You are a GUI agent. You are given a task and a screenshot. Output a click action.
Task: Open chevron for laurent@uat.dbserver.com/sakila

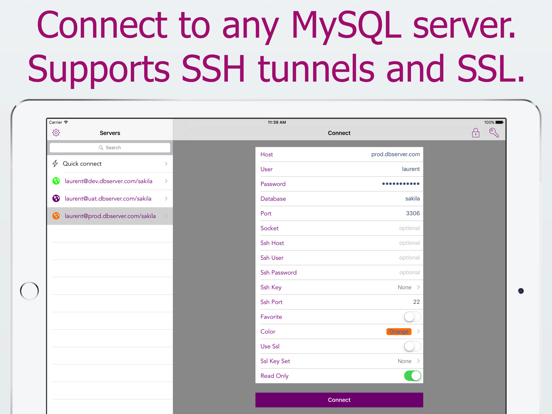[x=166, y=199]
